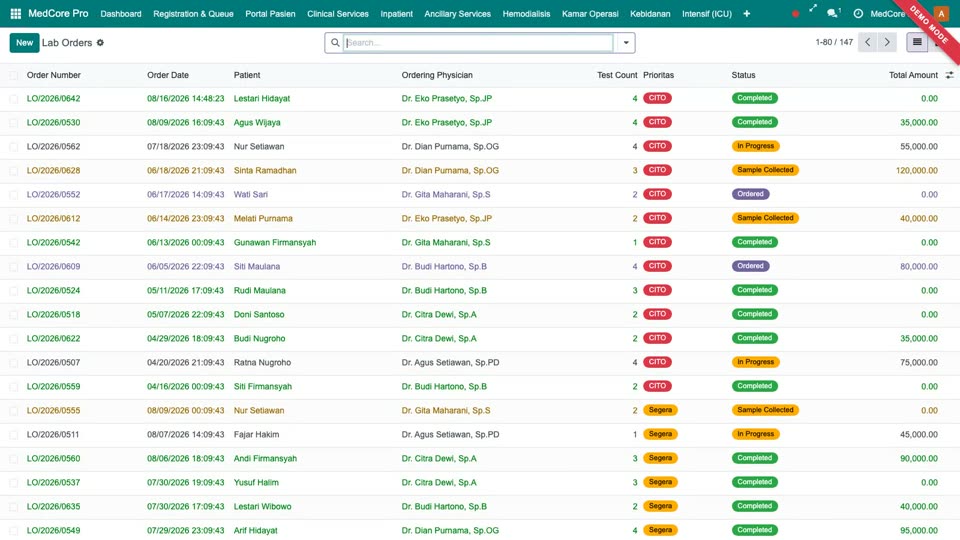Switch to list view icon
The width and height of the screenshot is (960, 540).
[917, 42]
